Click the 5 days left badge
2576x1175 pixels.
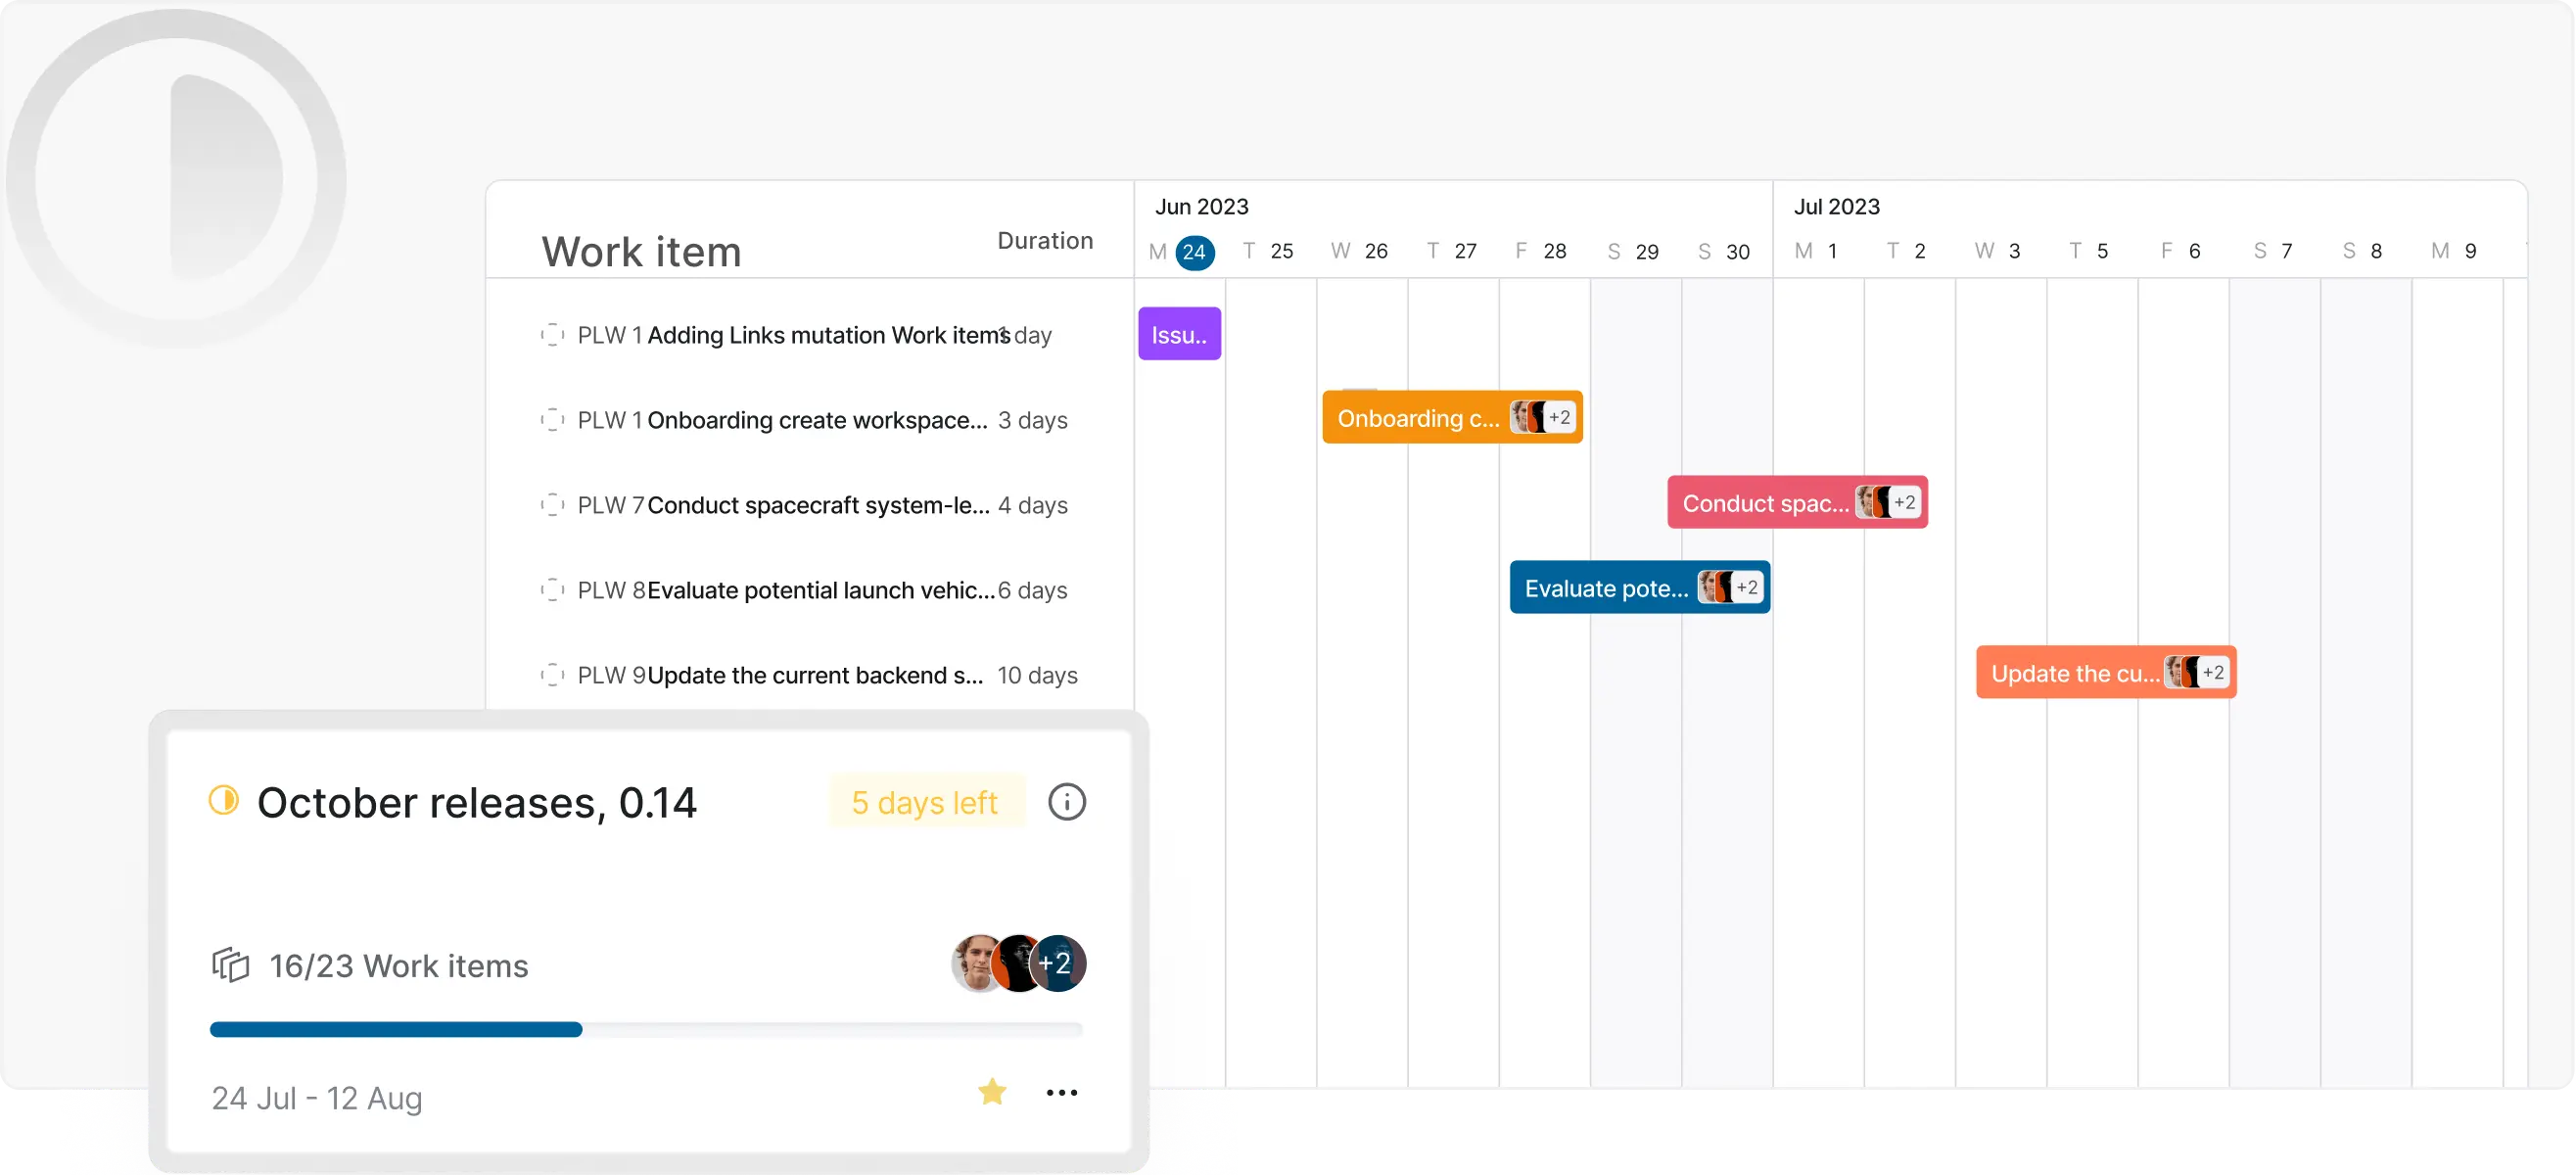click(x=925, y=802)
